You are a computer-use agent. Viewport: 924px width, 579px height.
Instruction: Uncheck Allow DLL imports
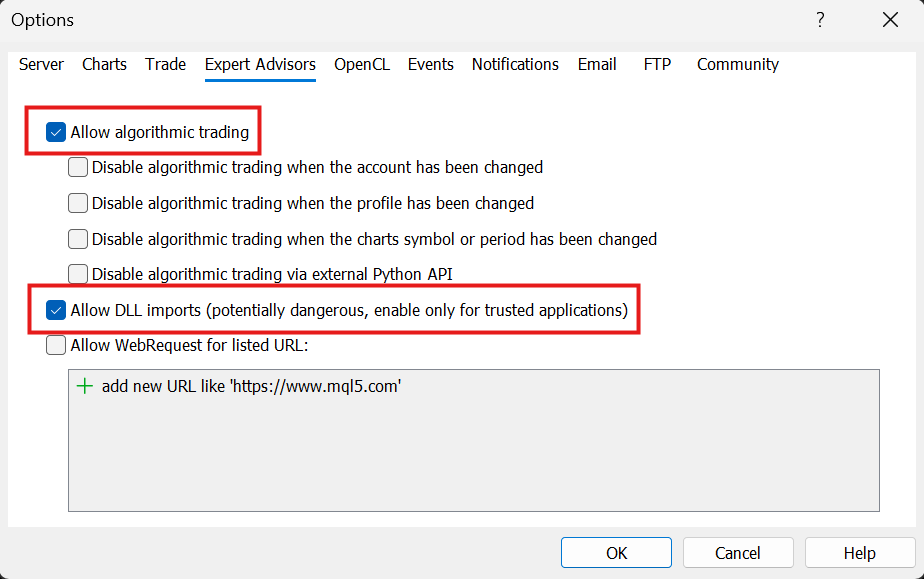tap(55, 309)
